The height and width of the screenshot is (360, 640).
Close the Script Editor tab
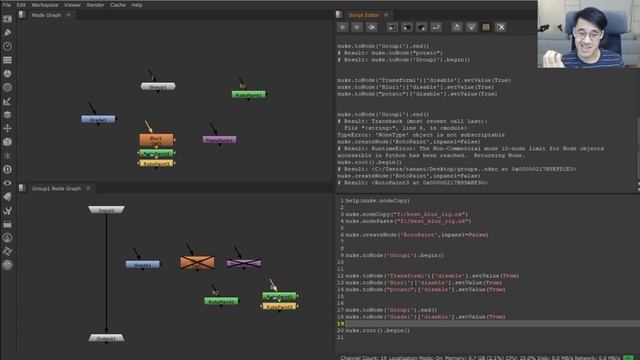pos(386,15)
